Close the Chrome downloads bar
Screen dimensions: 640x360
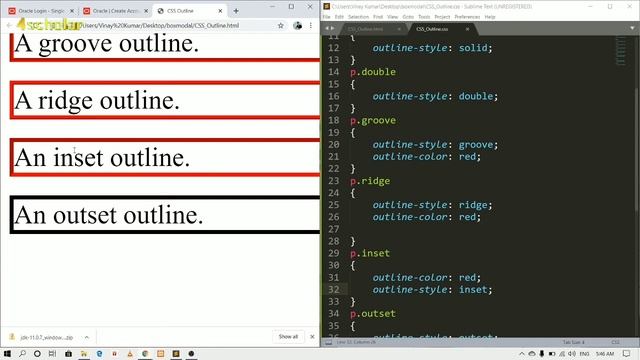coord(312,337)
